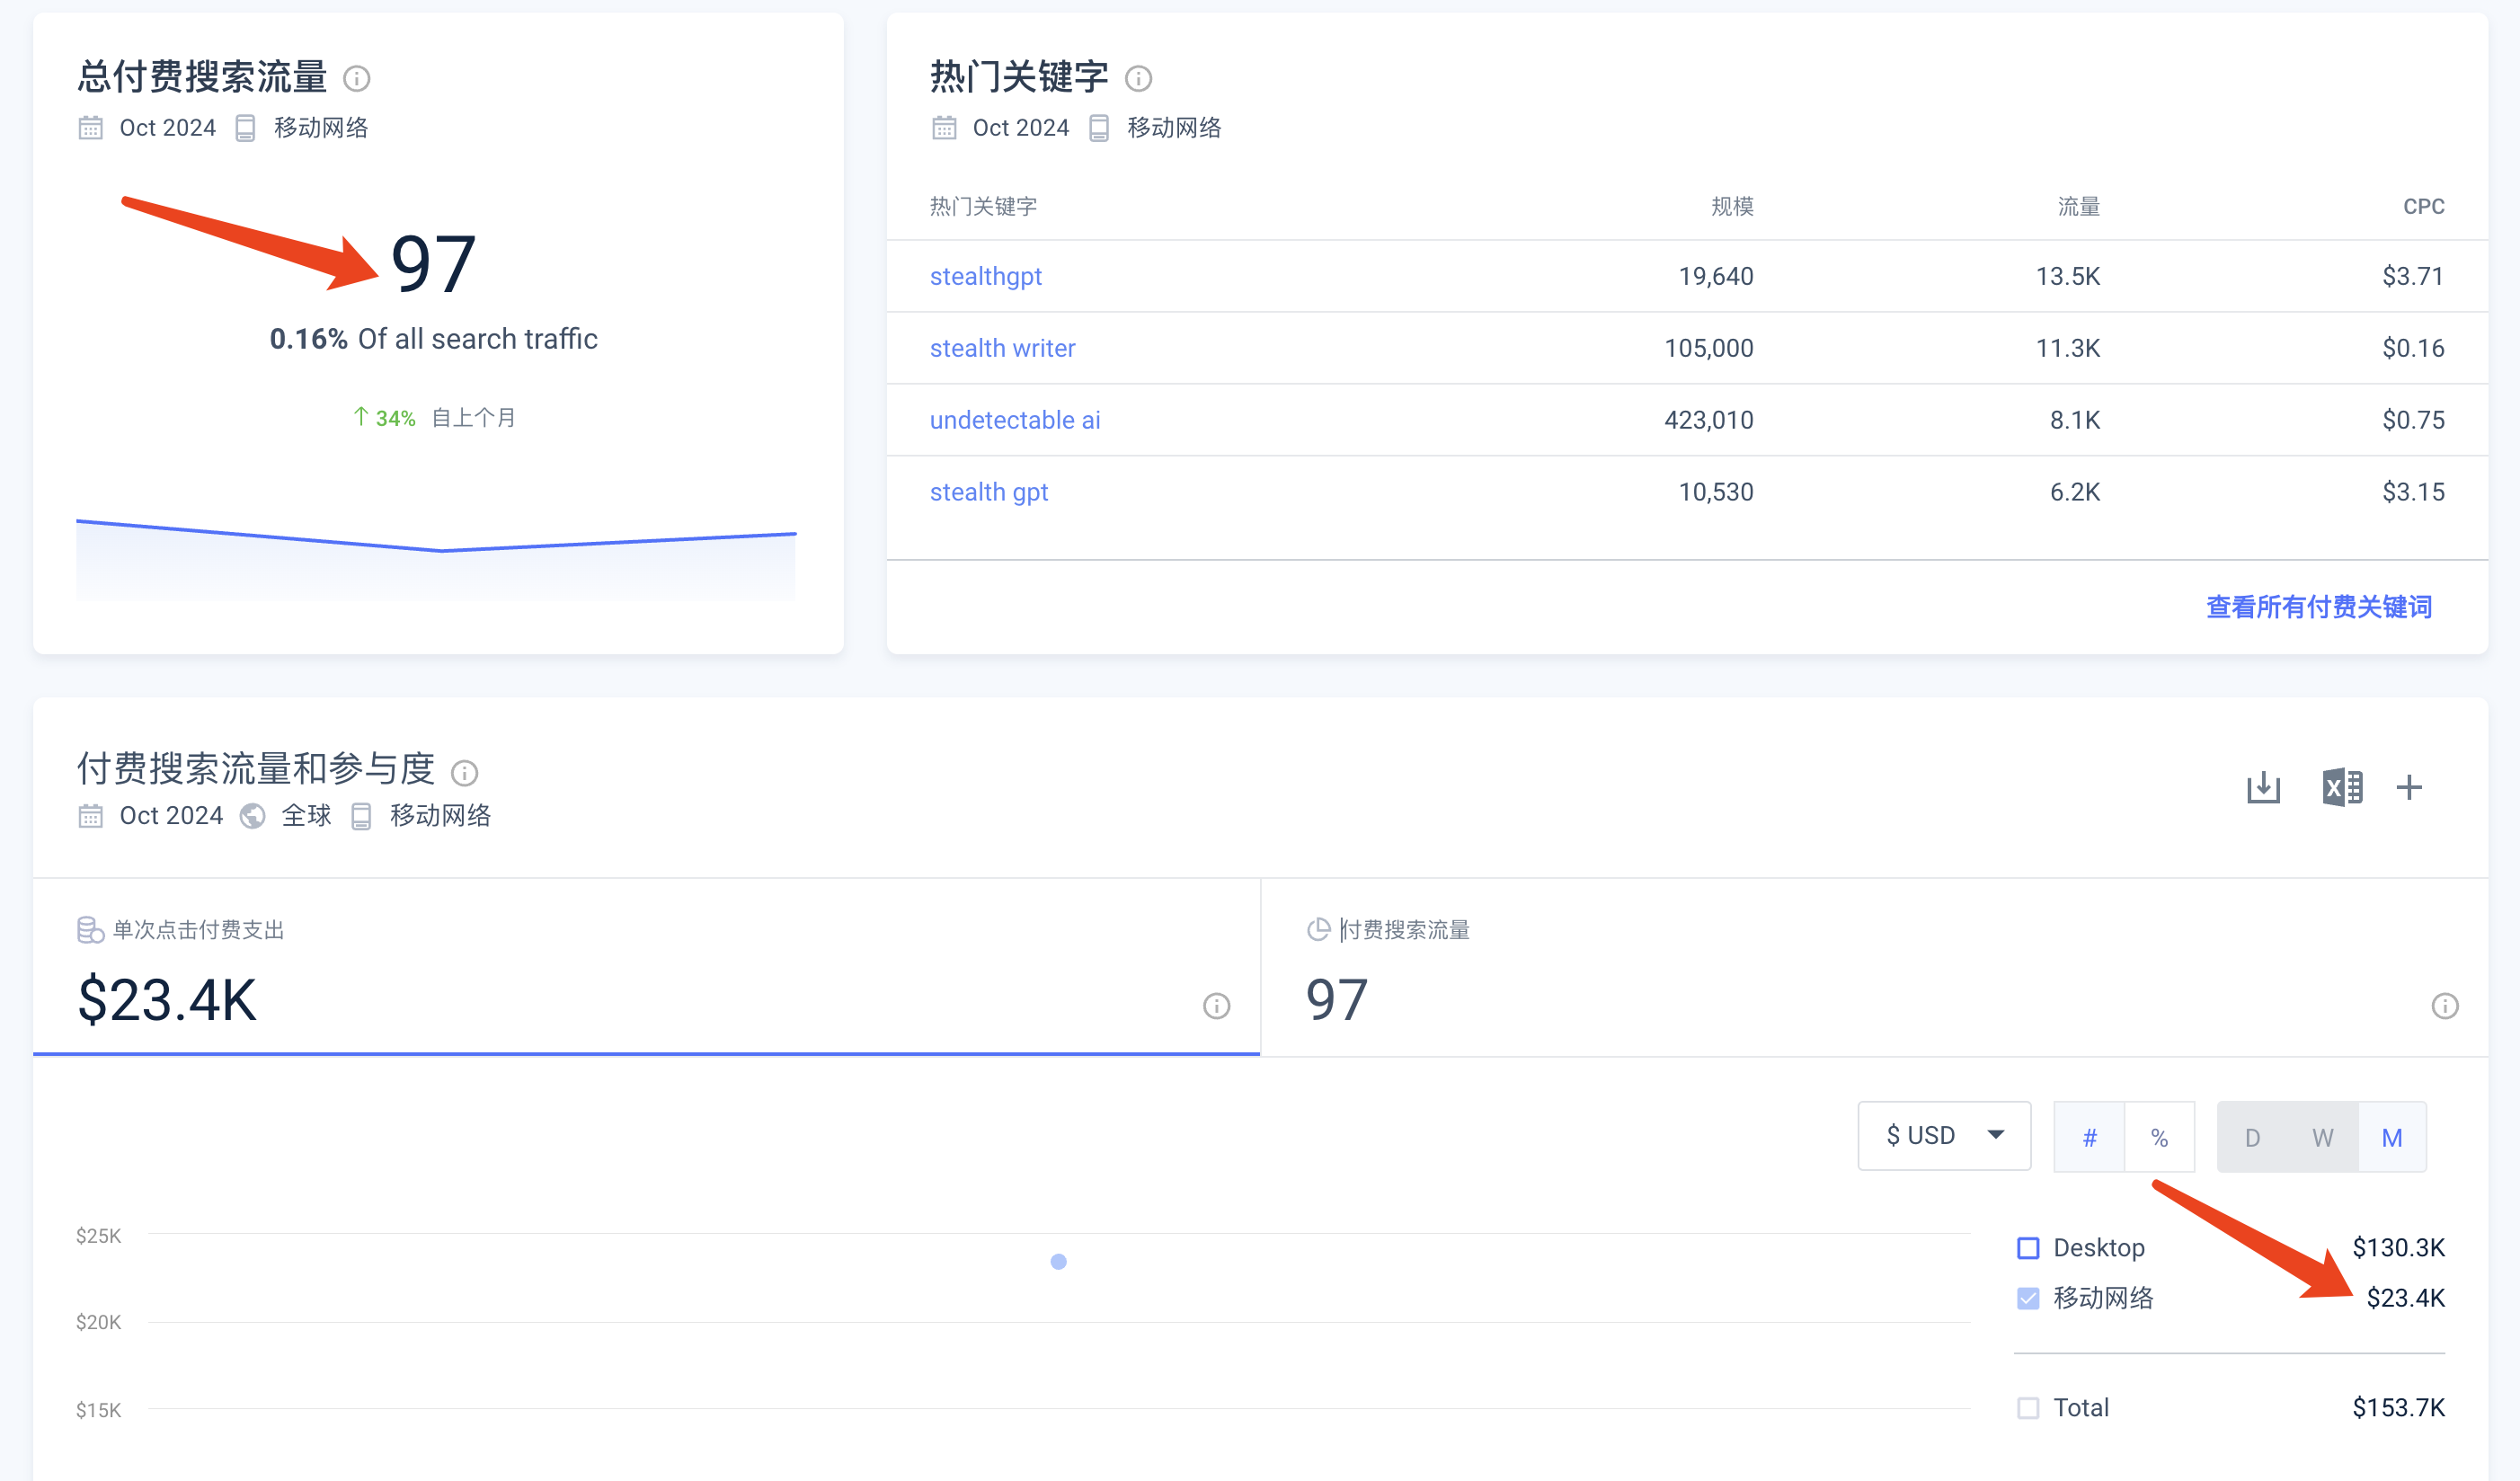Open the undetectable ai keyword link

[1014, 420]
